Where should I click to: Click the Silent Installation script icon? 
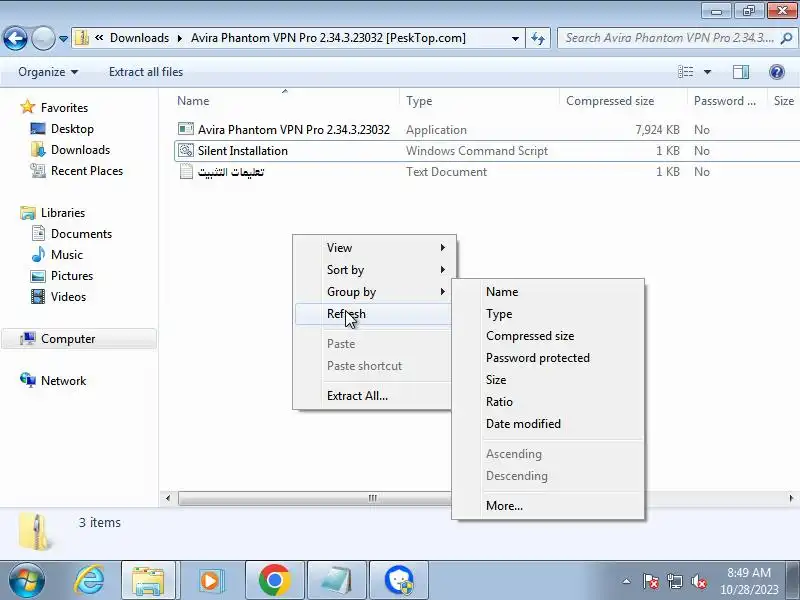[186, 151]
